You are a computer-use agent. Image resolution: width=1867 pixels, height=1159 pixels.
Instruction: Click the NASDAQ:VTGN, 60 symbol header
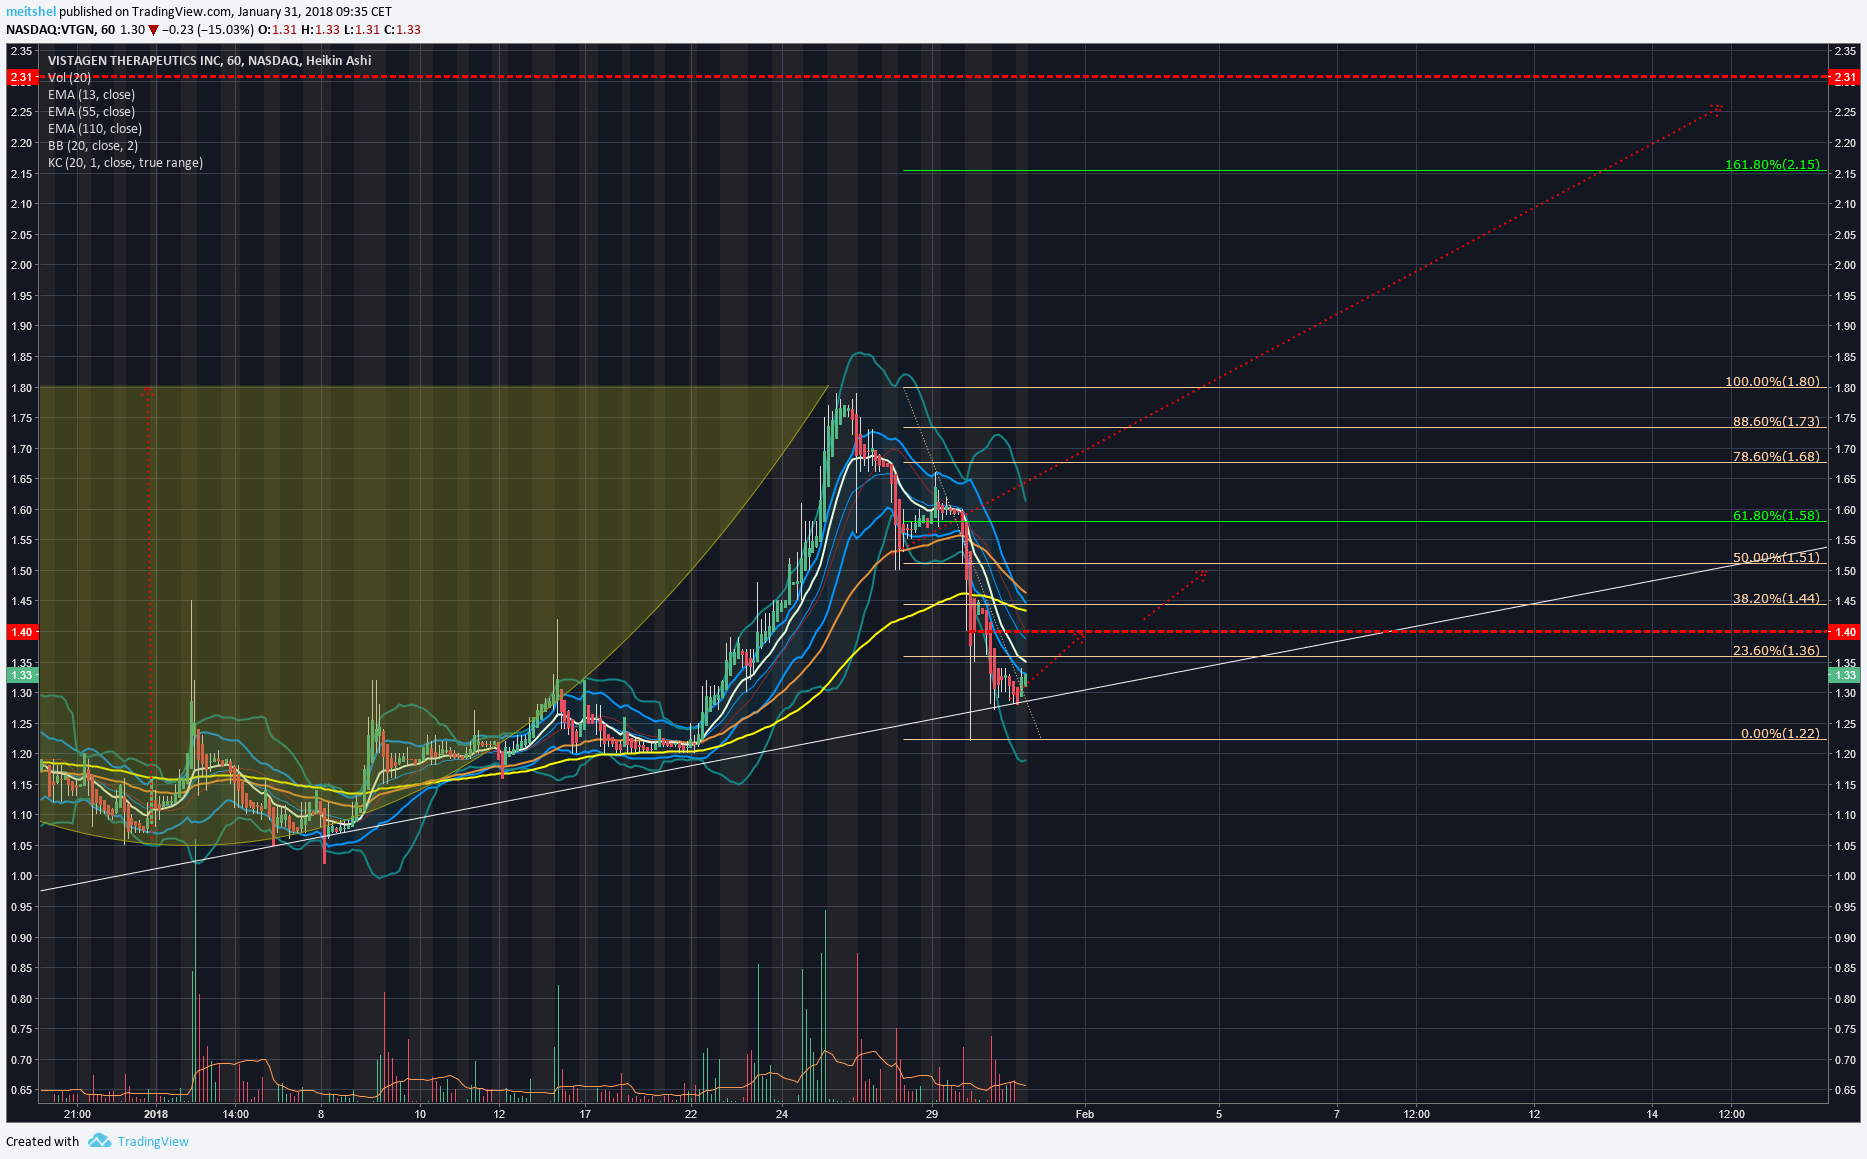(x=60, y=30)
